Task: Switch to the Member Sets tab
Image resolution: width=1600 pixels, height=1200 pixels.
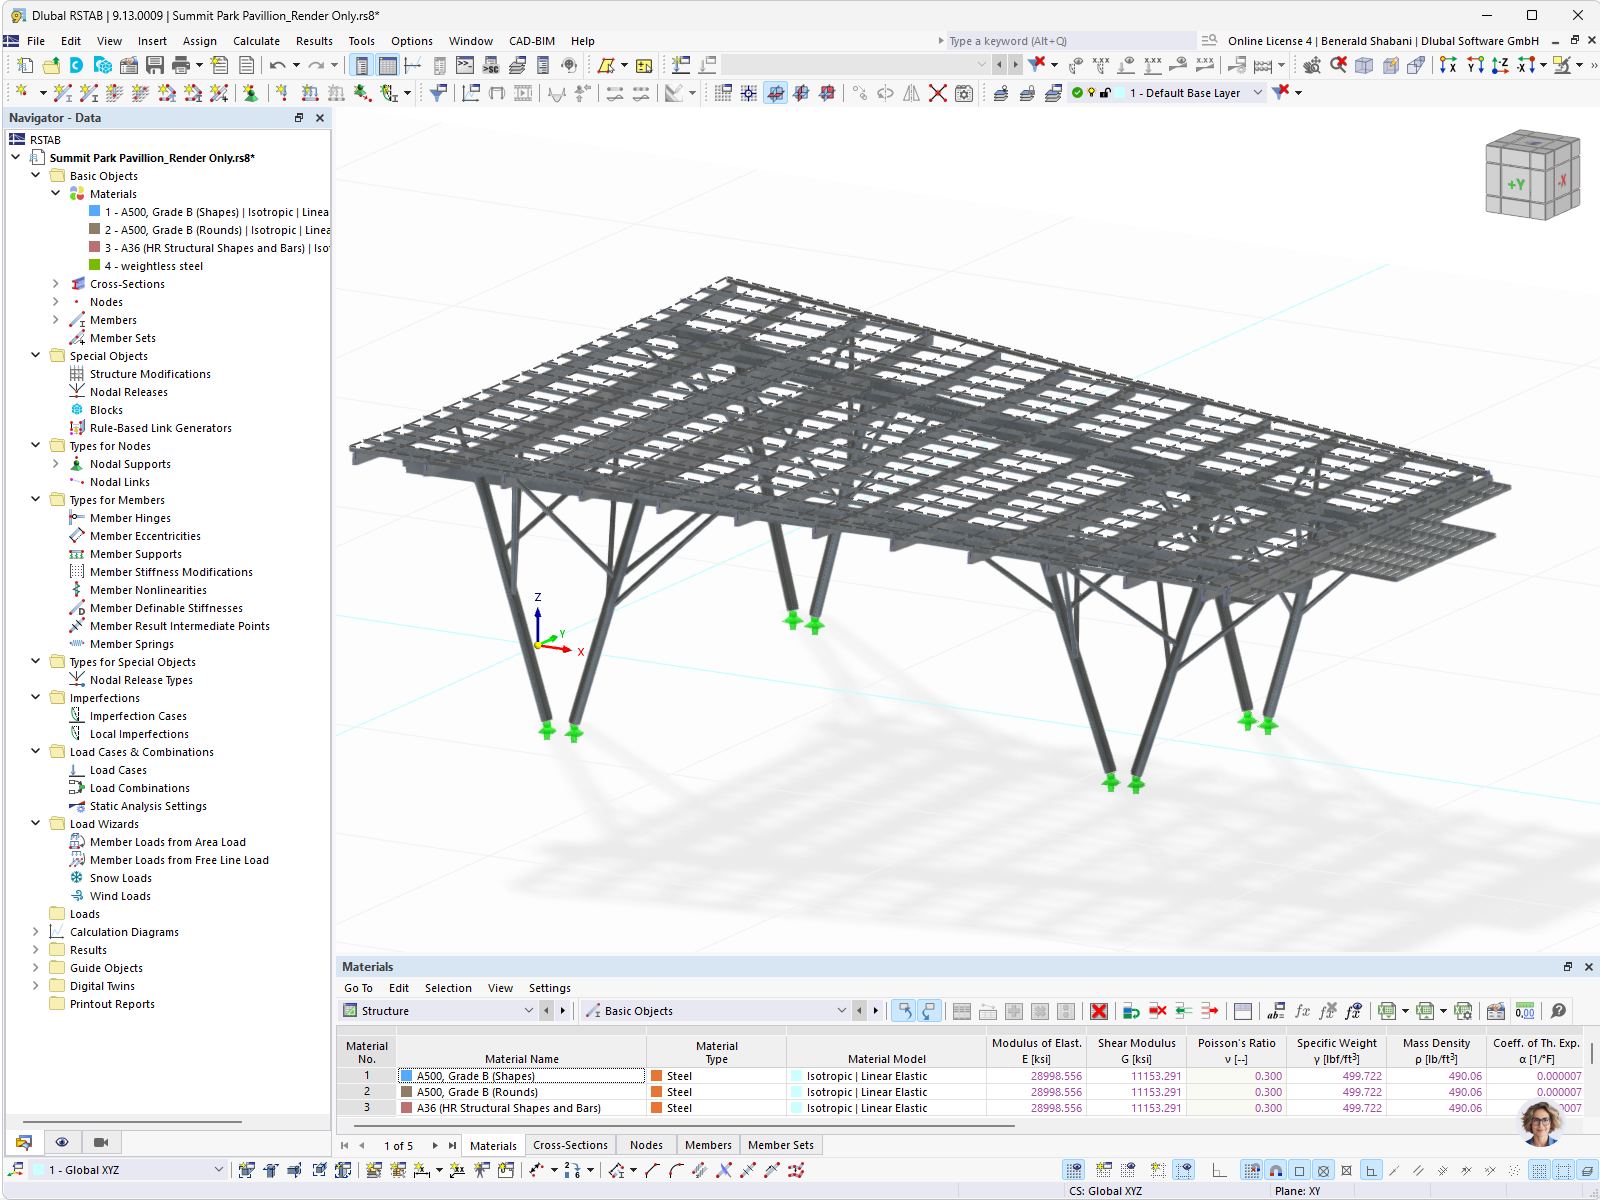Action: coord(781,1144)
